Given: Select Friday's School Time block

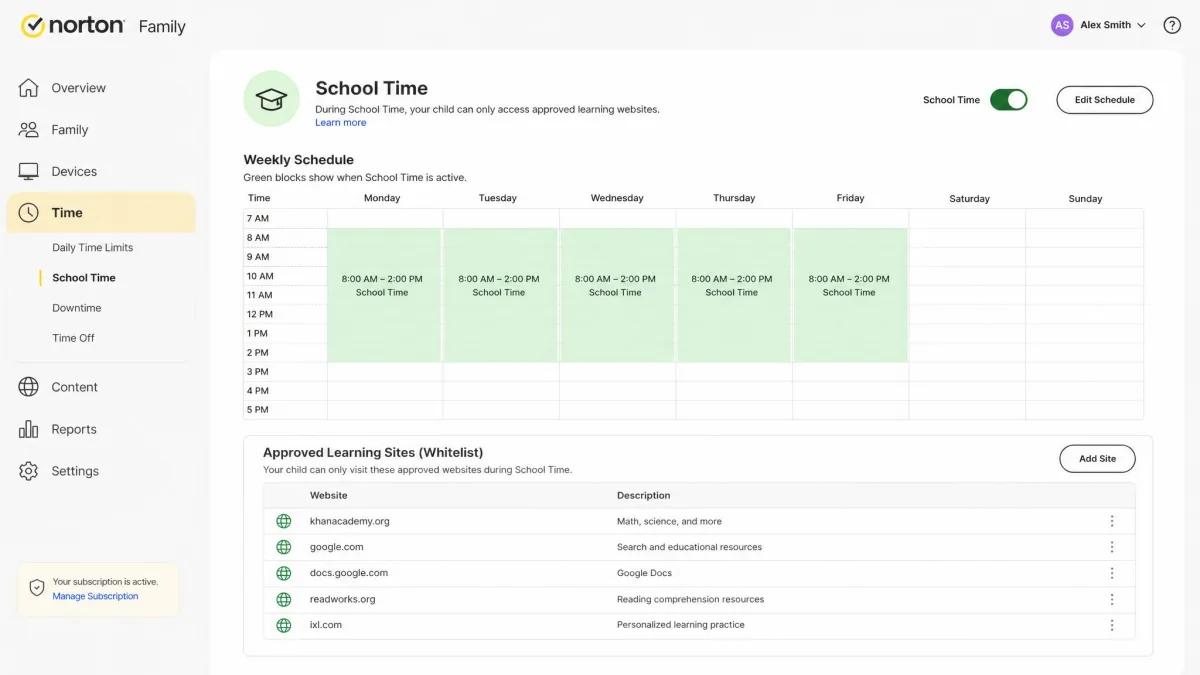Looking at the screenshot, I should [x=851, y=295].
